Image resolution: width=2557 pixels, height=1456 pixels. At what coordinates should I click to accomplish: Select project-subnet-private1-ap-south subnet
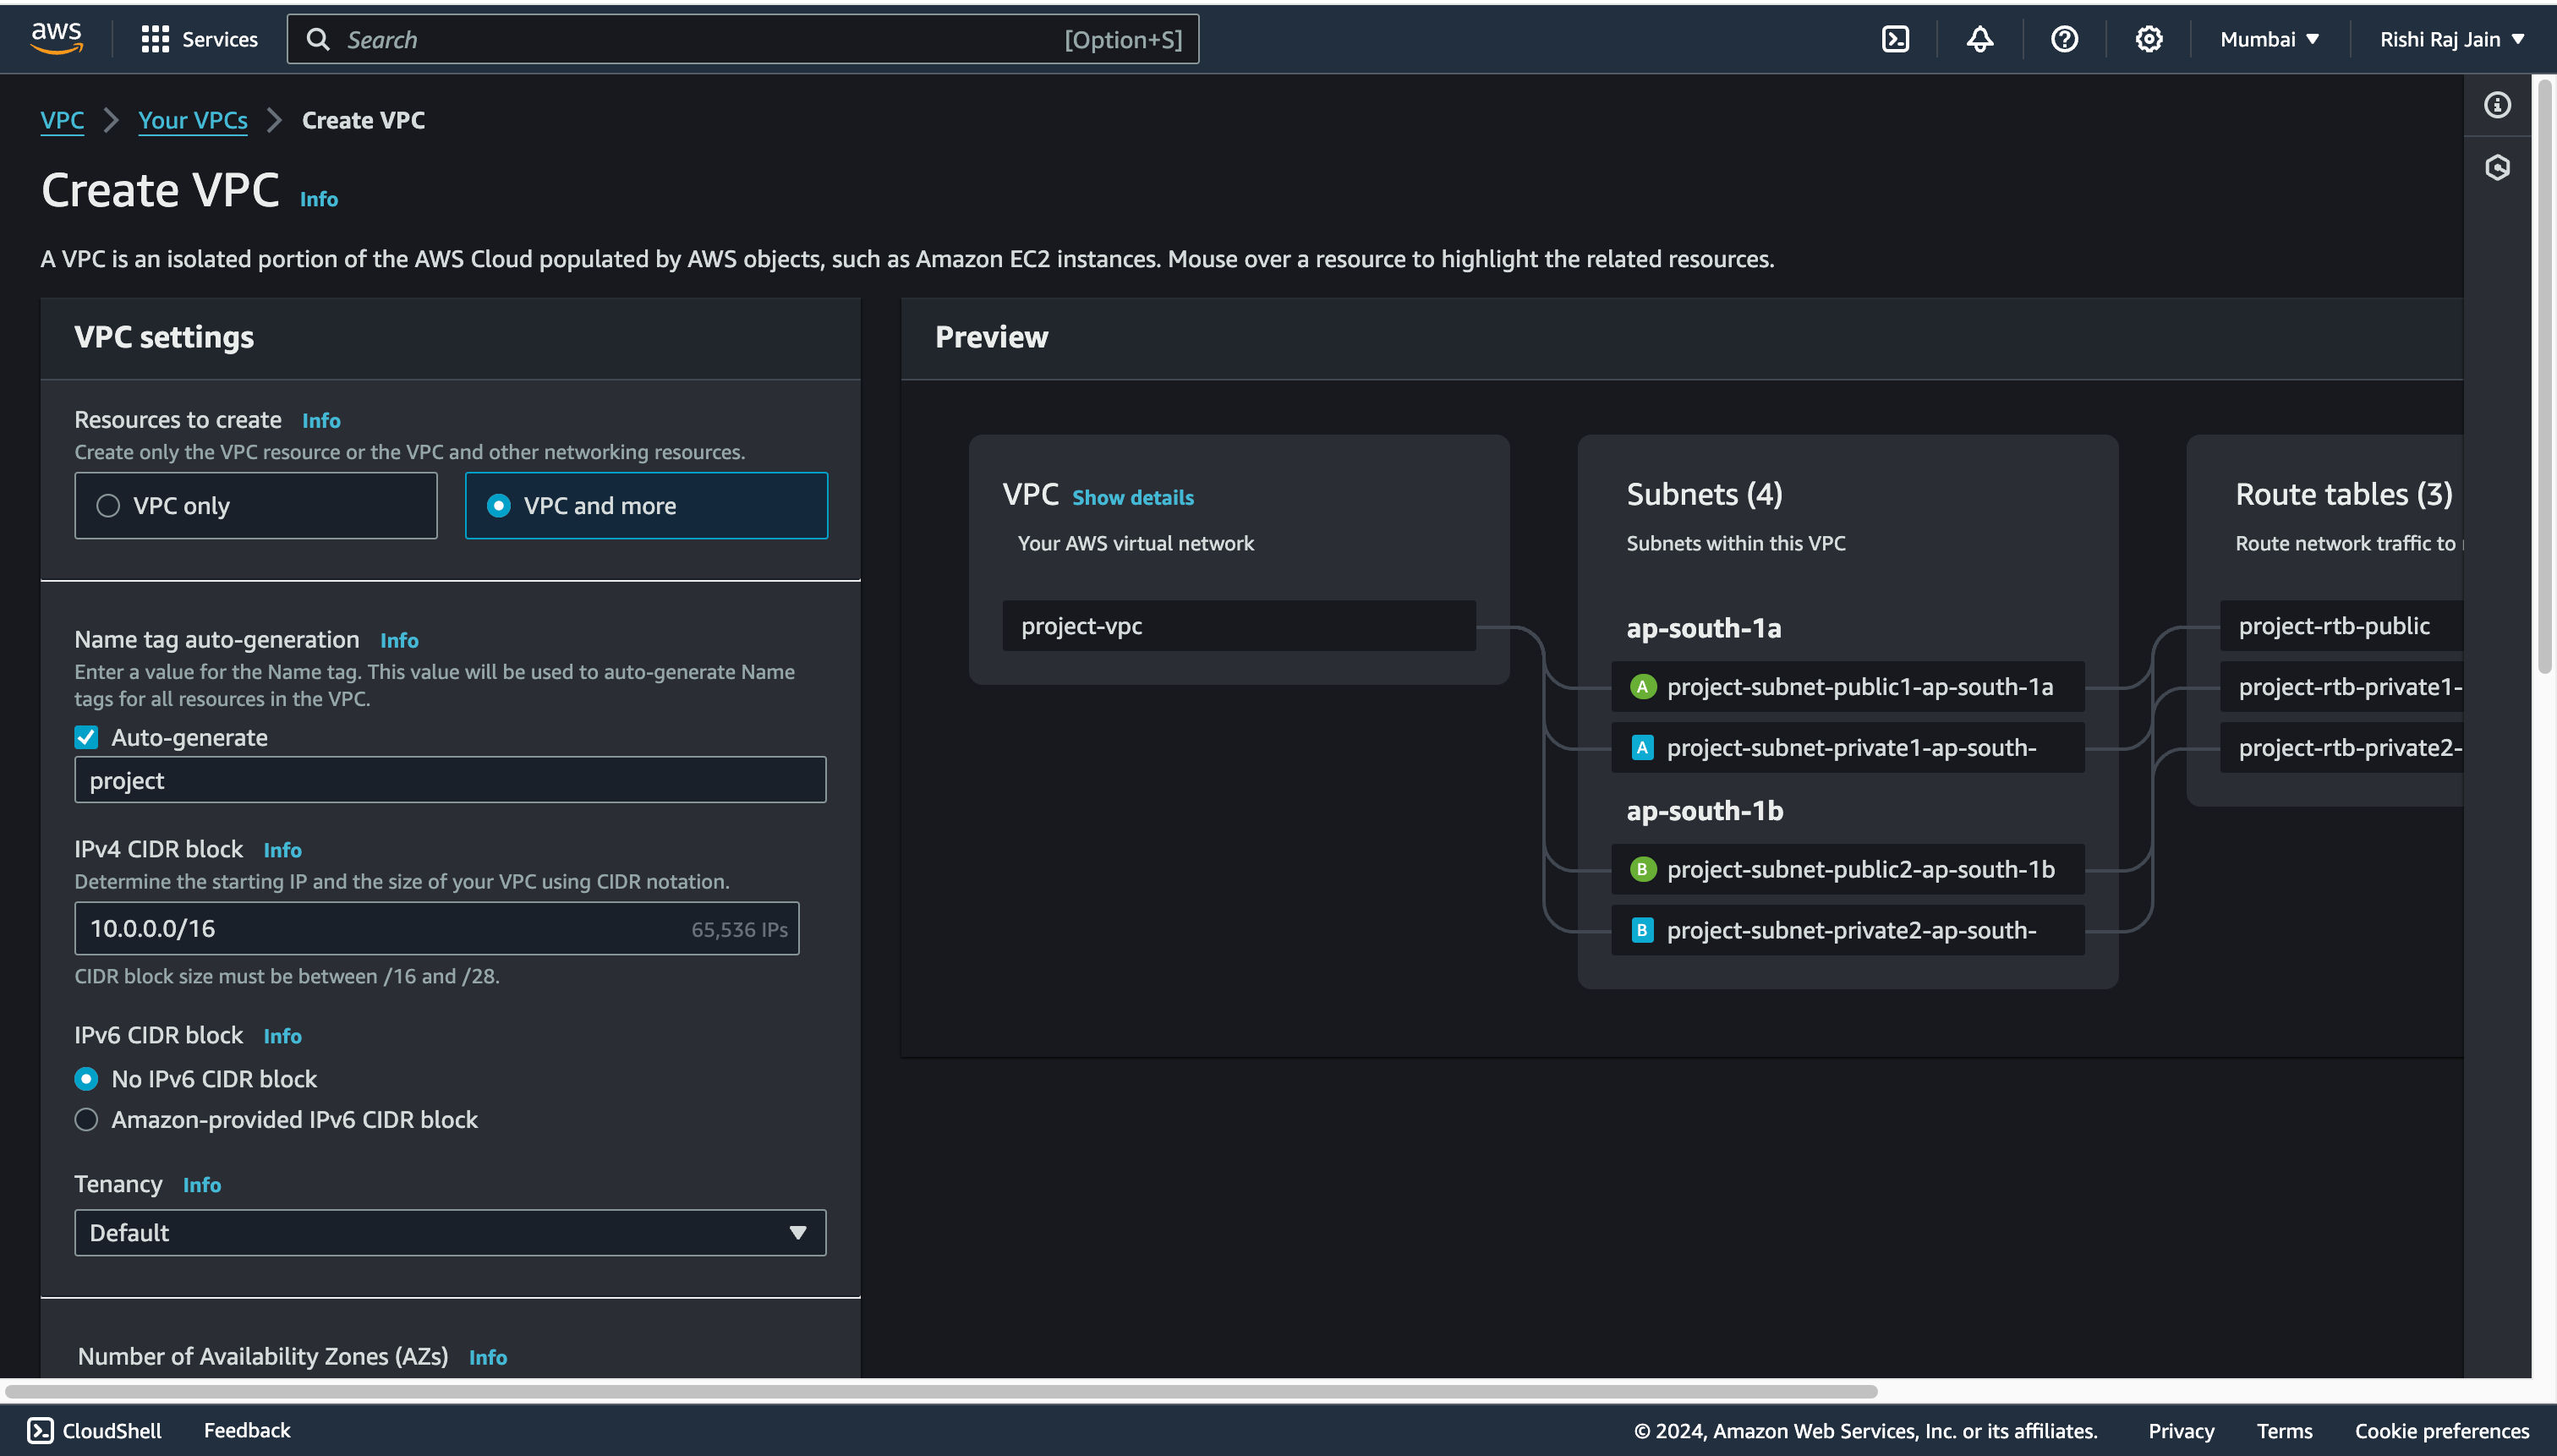tap(1848, 748)
